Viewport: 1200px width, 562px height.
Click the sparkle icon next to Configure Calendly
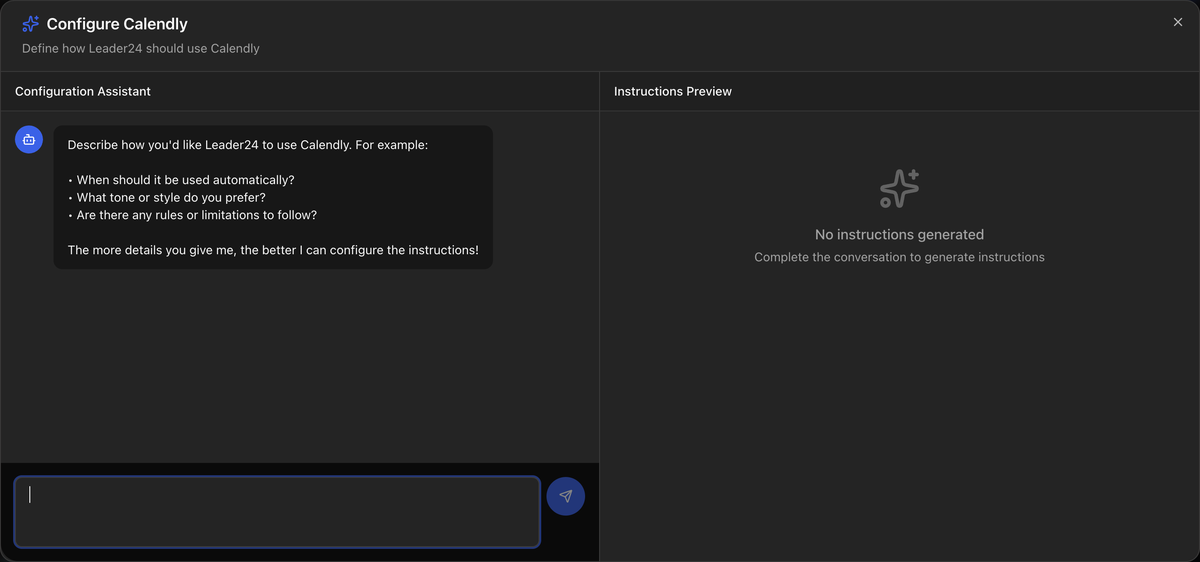pyautogui.click(x=31, y=23)
